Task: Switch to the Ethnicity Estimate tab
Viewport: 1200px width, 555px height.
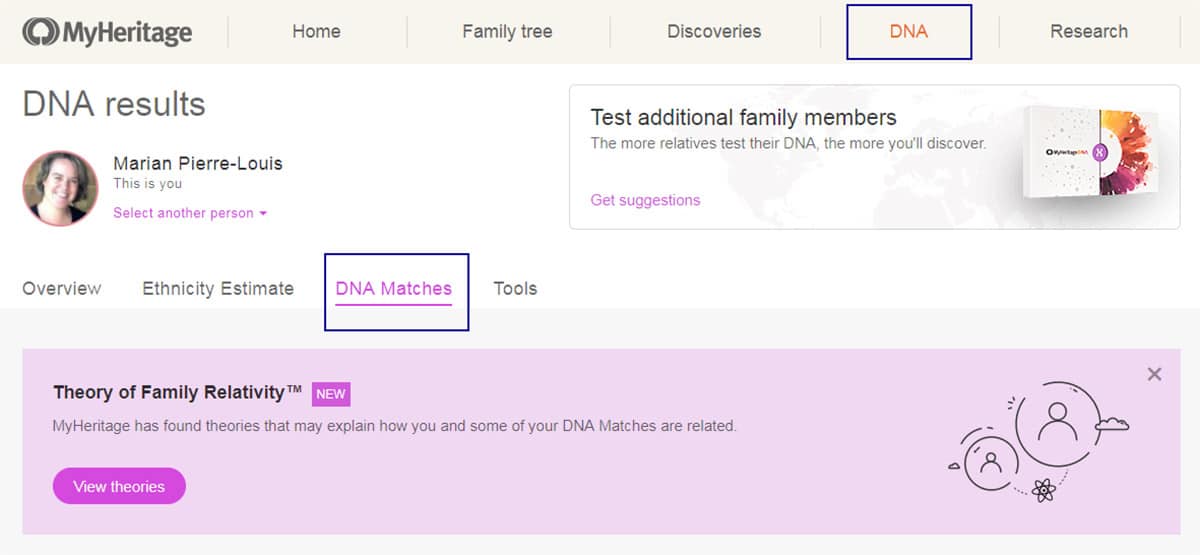Action: click(218, 288)
